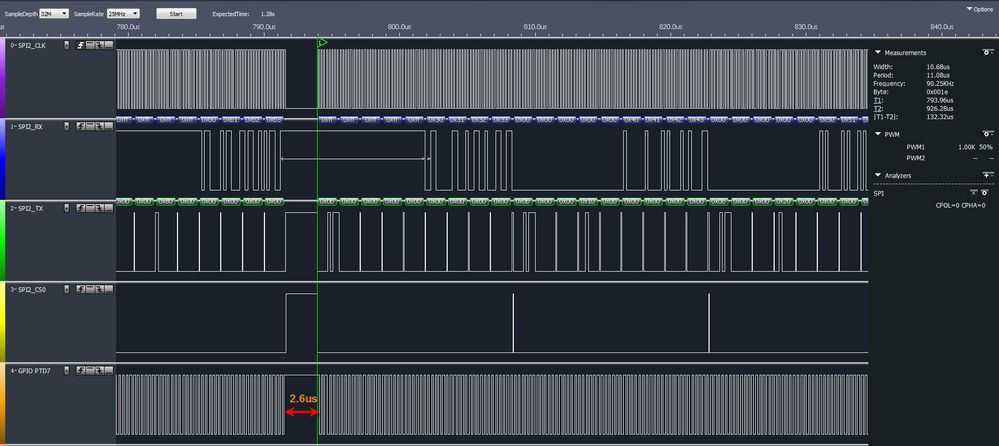Open SPI analyzer gear settings
The height and width of the screenshot is (446, 999).
coord(984,192)
